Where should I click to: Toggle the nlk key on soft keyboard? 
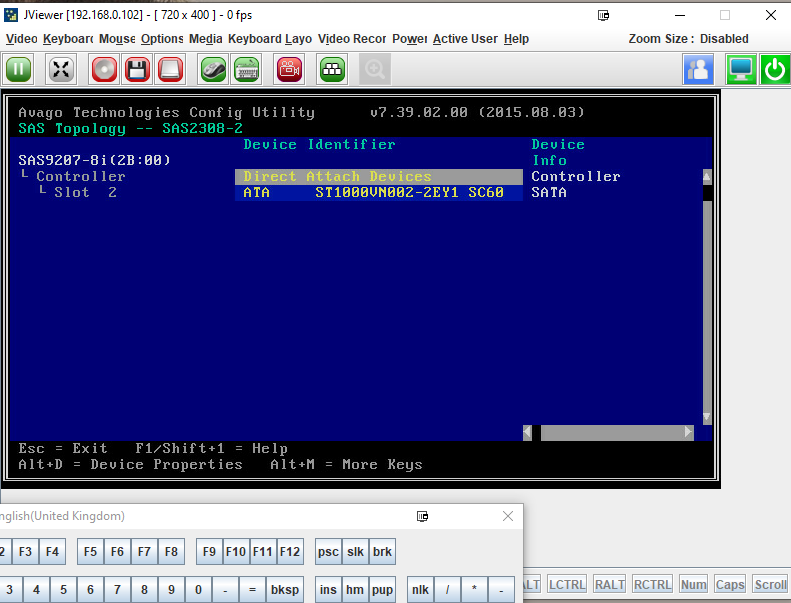[x=420, y=589]
